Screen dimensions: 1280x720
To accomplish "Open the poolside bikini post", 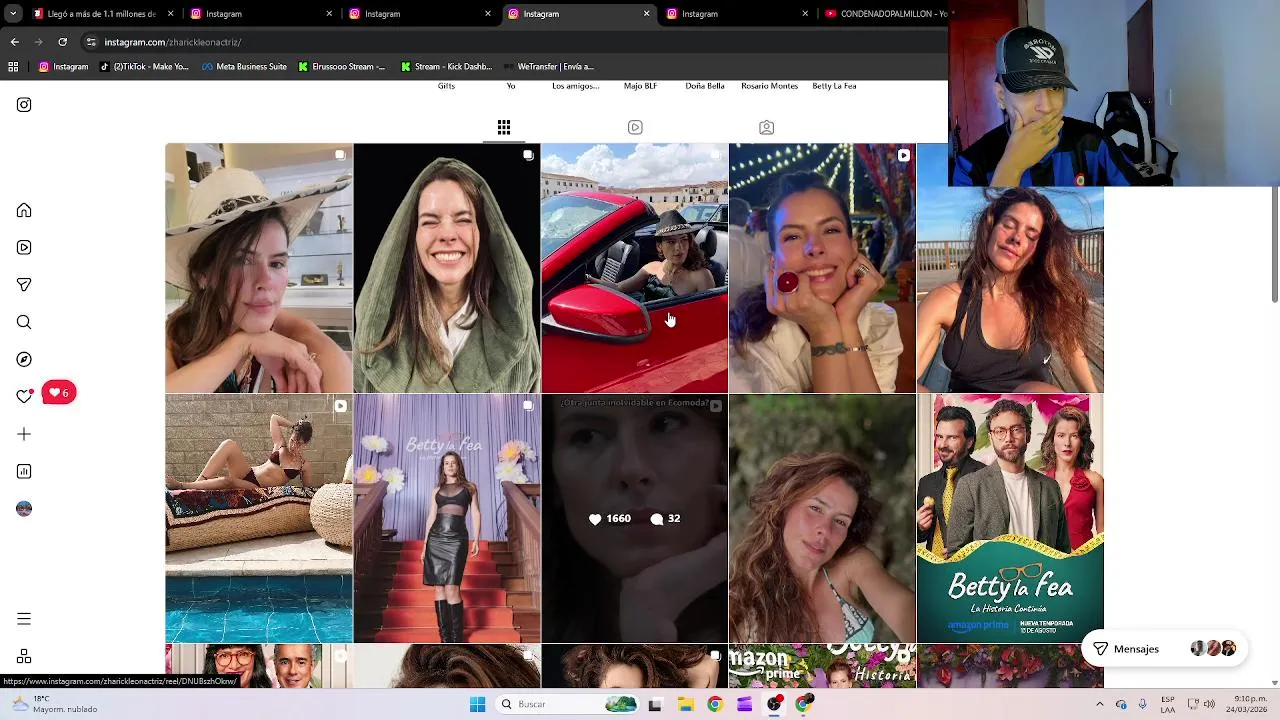I will [x=259, y=518].
